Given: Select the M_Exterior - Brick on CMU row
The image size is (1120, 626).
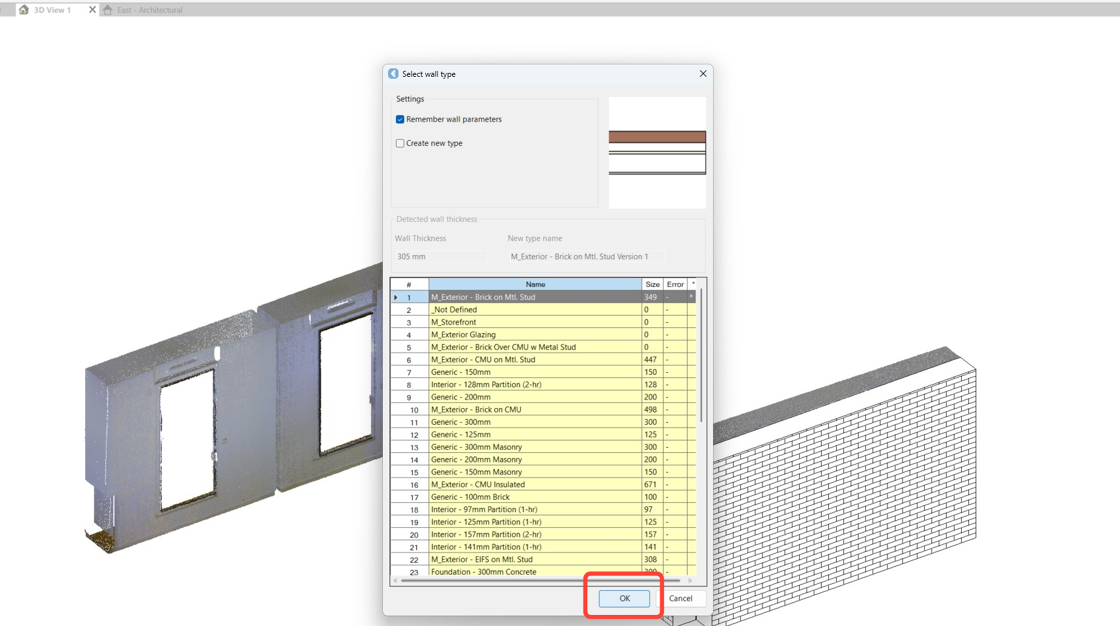Looking at the screenshot, I should (x=475, y=409).
